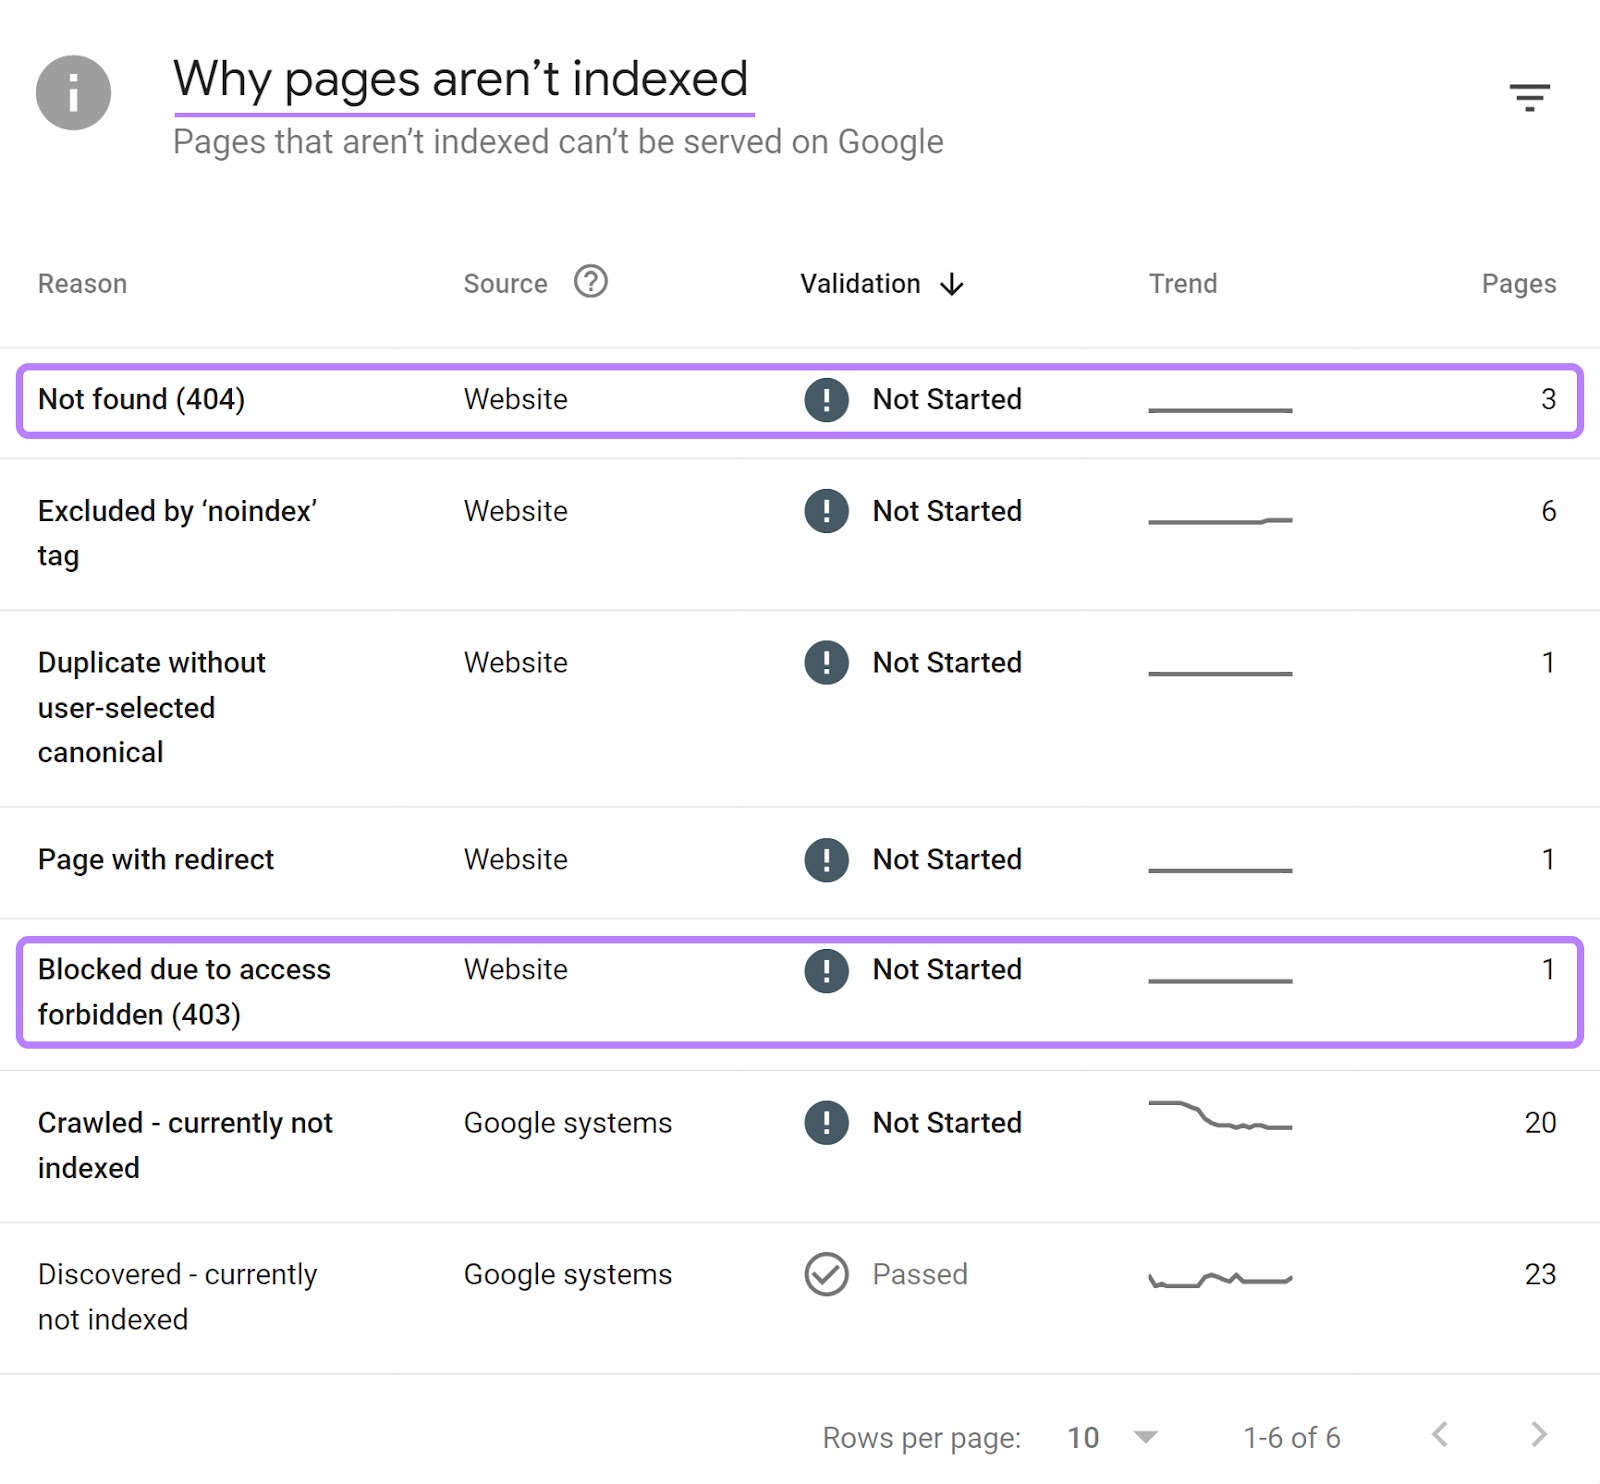
Task: Click the info icon beside the title
Action: [73, 93]
